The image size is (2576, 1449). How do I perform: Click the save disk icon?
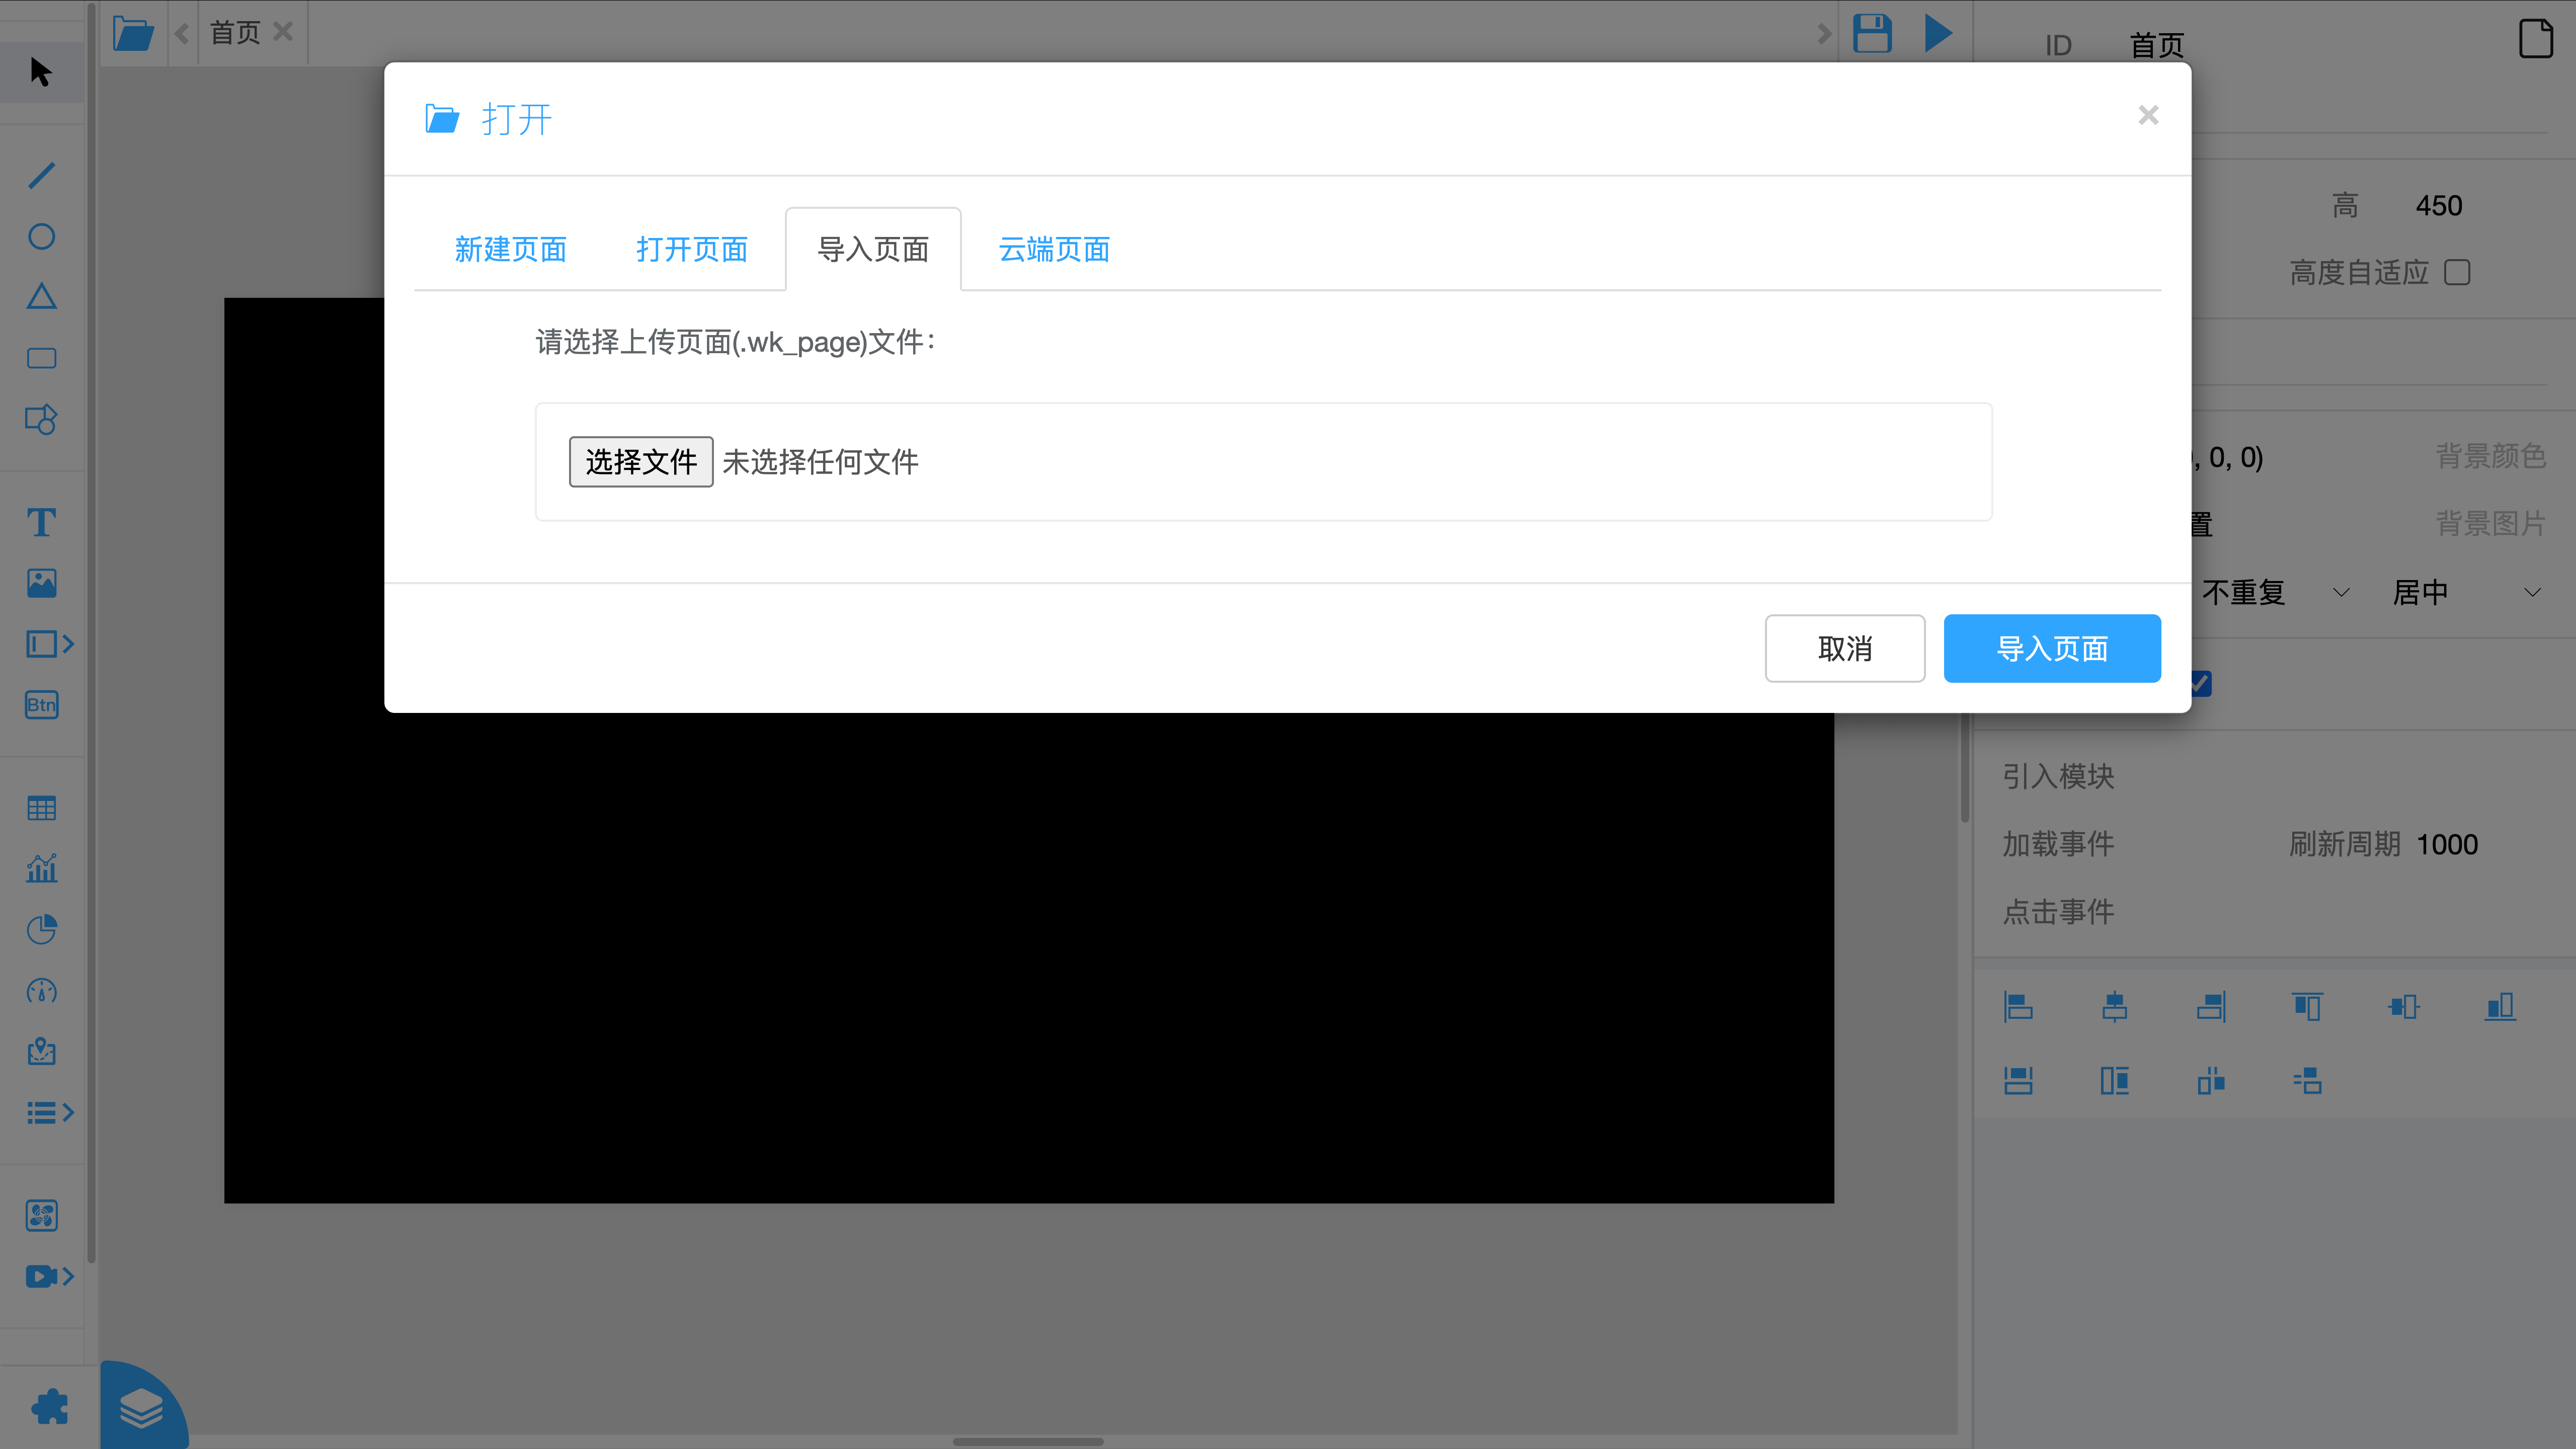[1872, 33]
